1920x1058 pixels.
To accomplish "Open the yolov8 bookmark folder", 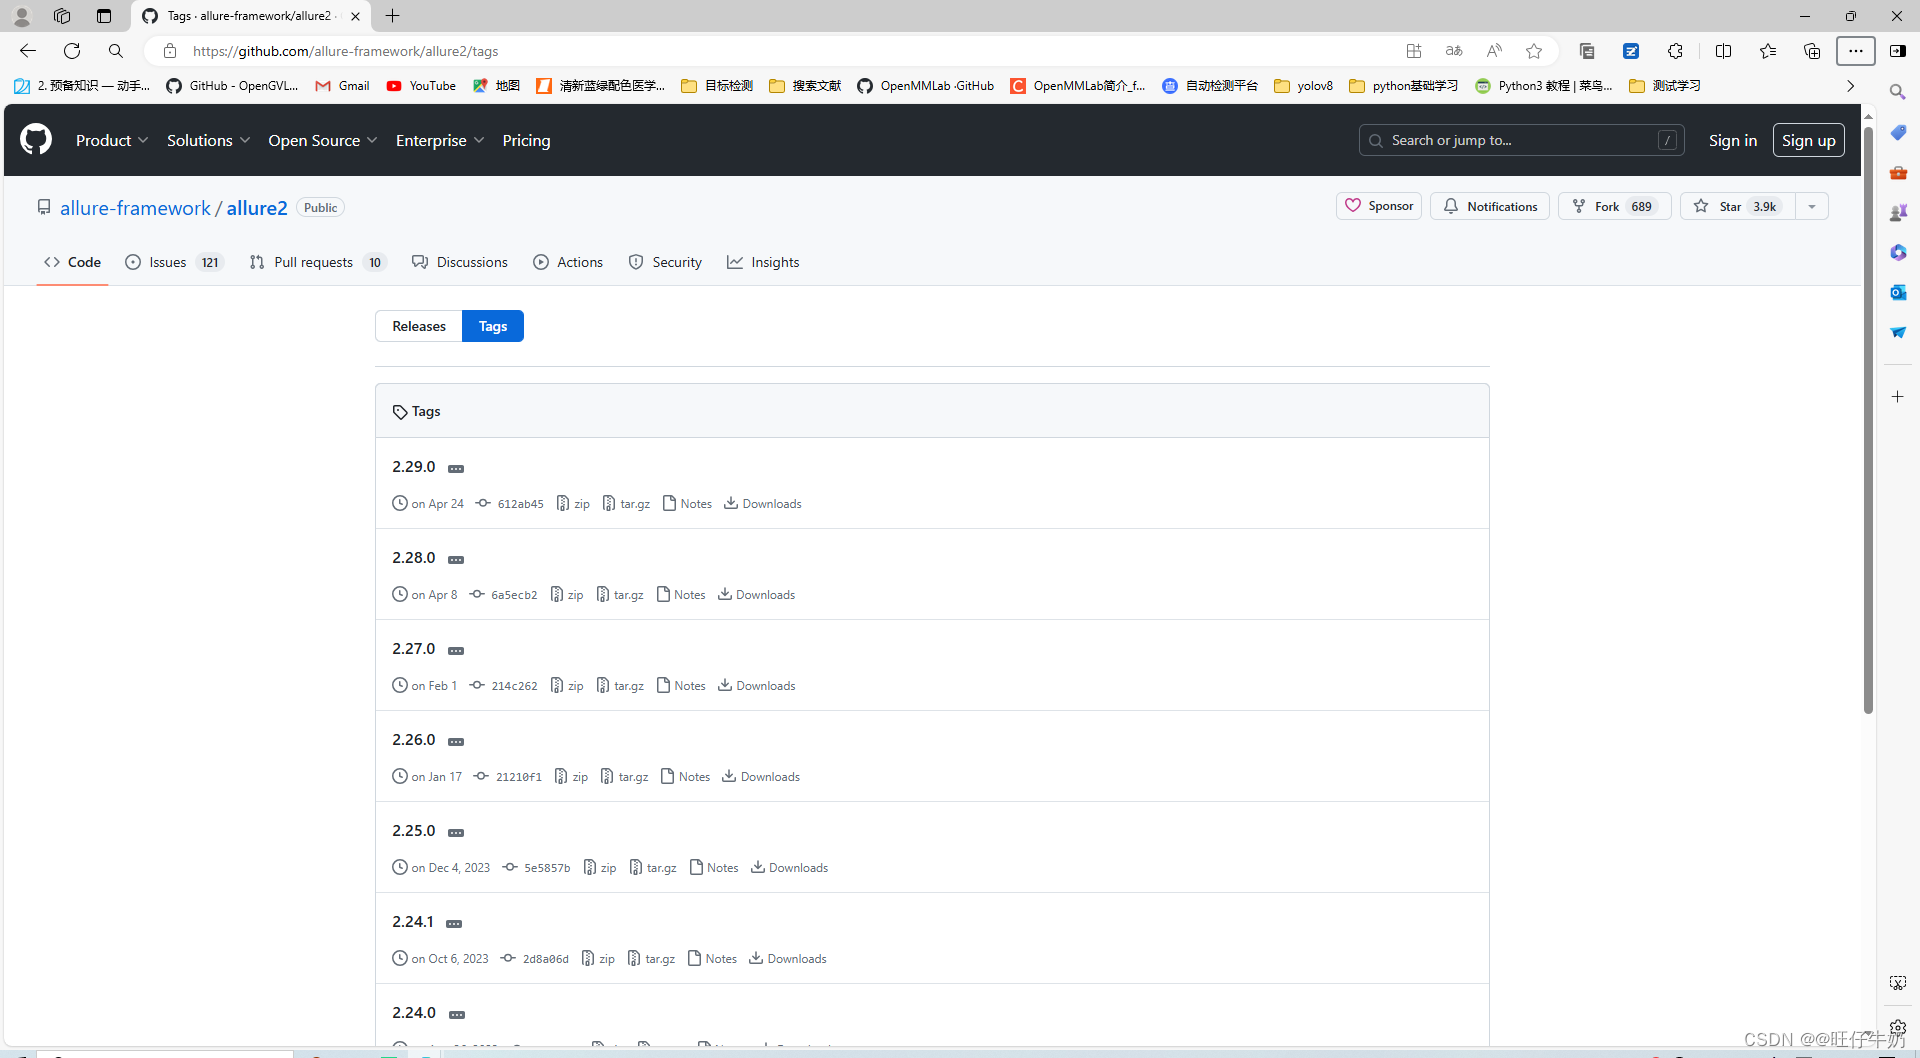I will [1303, 86].
